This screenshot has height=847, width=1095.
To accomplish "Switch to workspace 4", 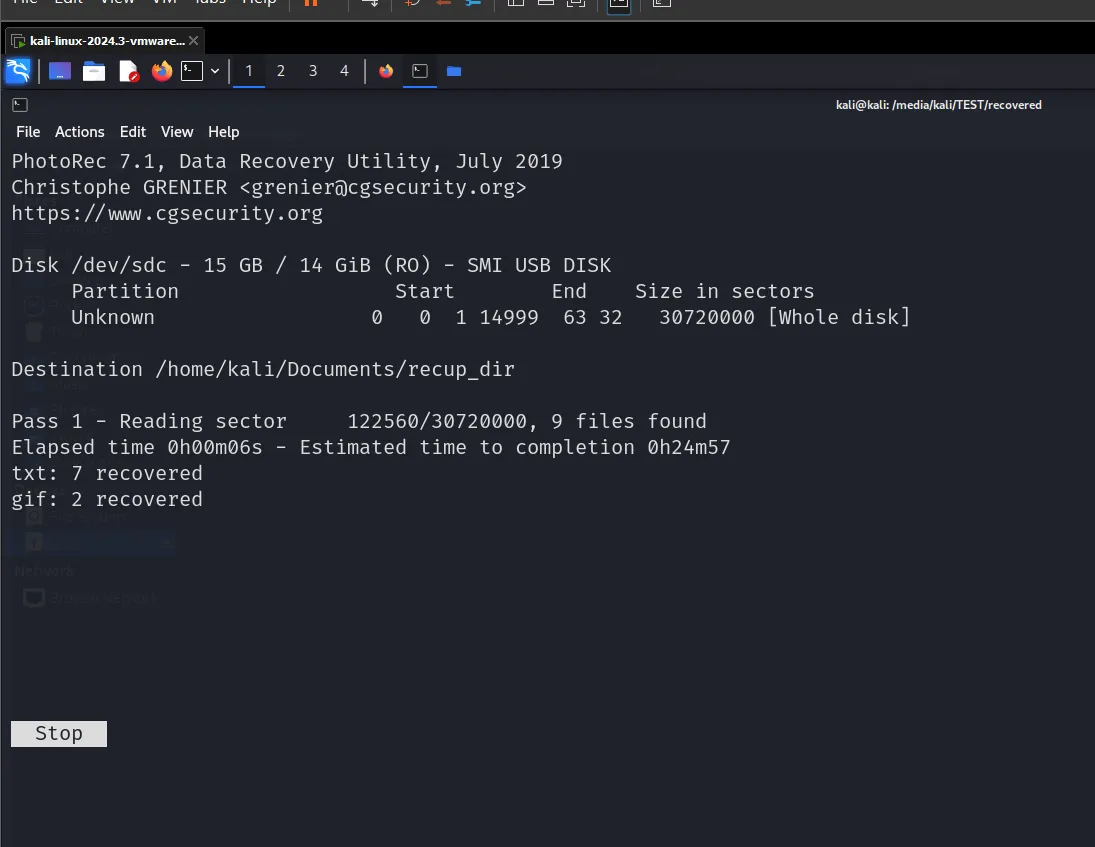I will tap(345, 71).
